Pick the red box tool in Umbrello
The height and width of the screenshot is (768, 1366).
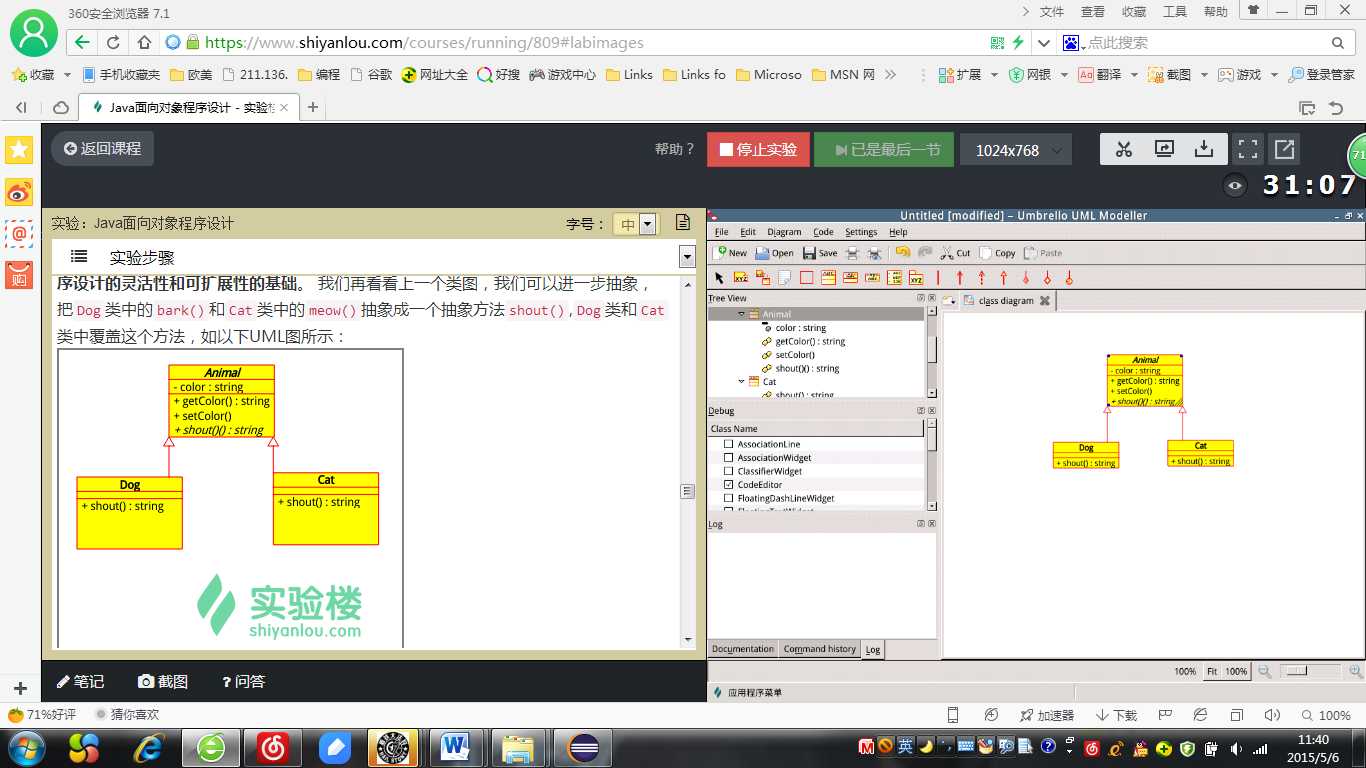click(x=806, y=277)
